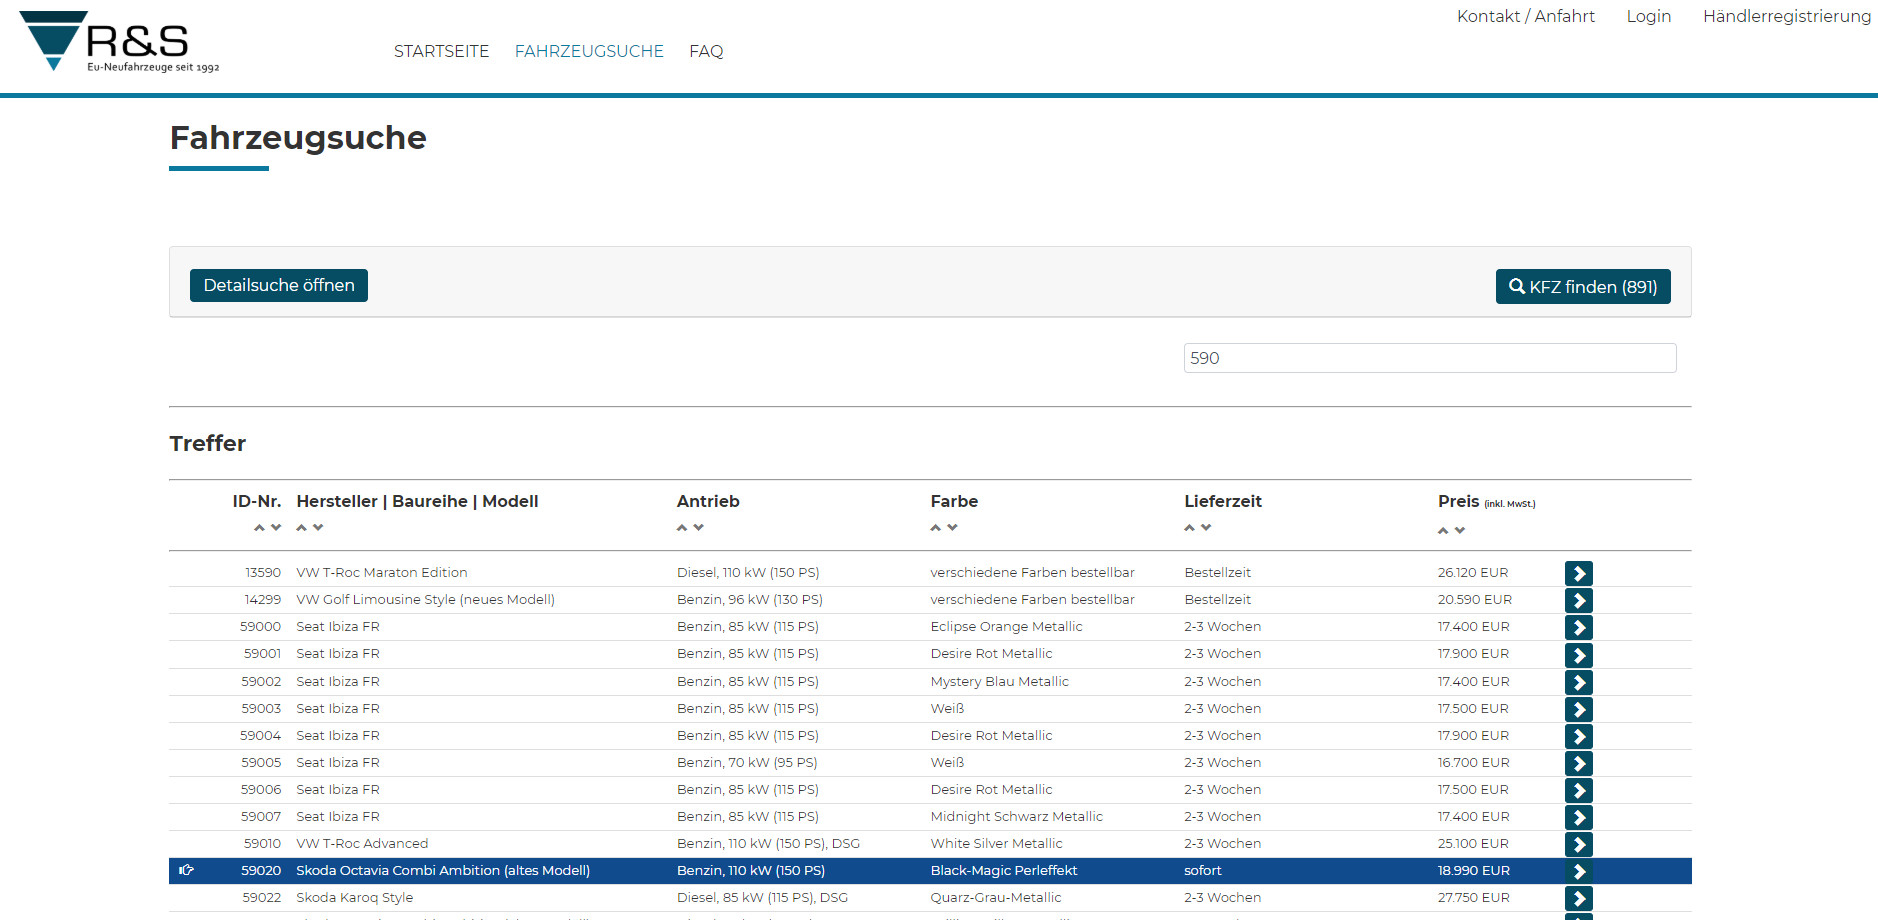Viewport: 1878px width, 920px height.
Task: Click arrow icon on highlighted Skoda Octavia row
Action: point(1578,871)
